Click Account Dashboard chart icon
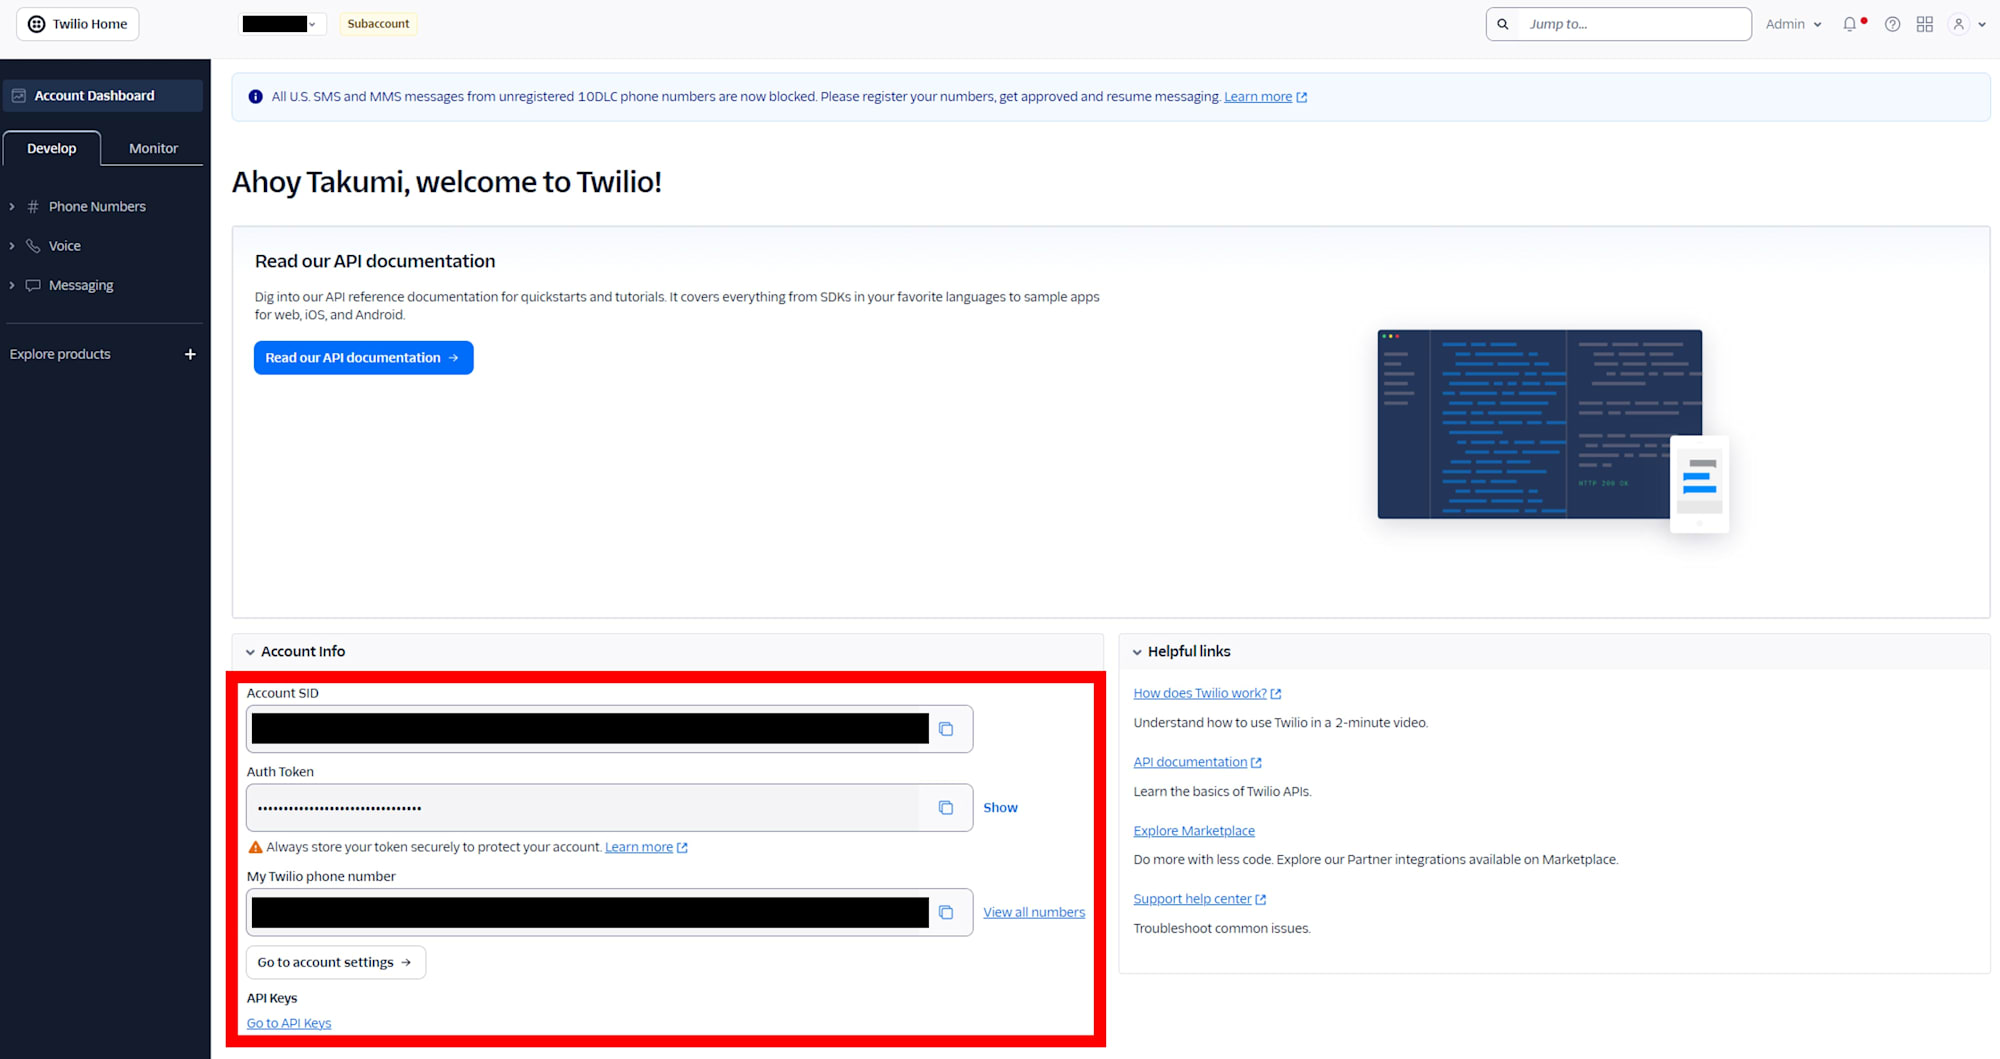Screen dimensions: 2000x1059 pyautogui.click(x=19, y=96)
